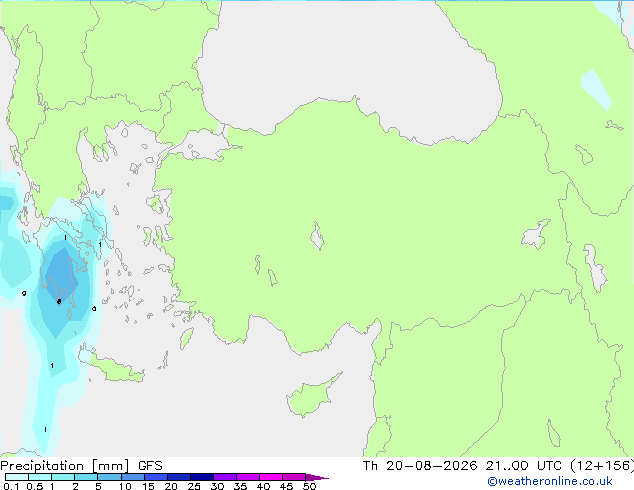Screen dimensions: 634x490
Task: Select the '30' legend value
Action: [217, 486]
